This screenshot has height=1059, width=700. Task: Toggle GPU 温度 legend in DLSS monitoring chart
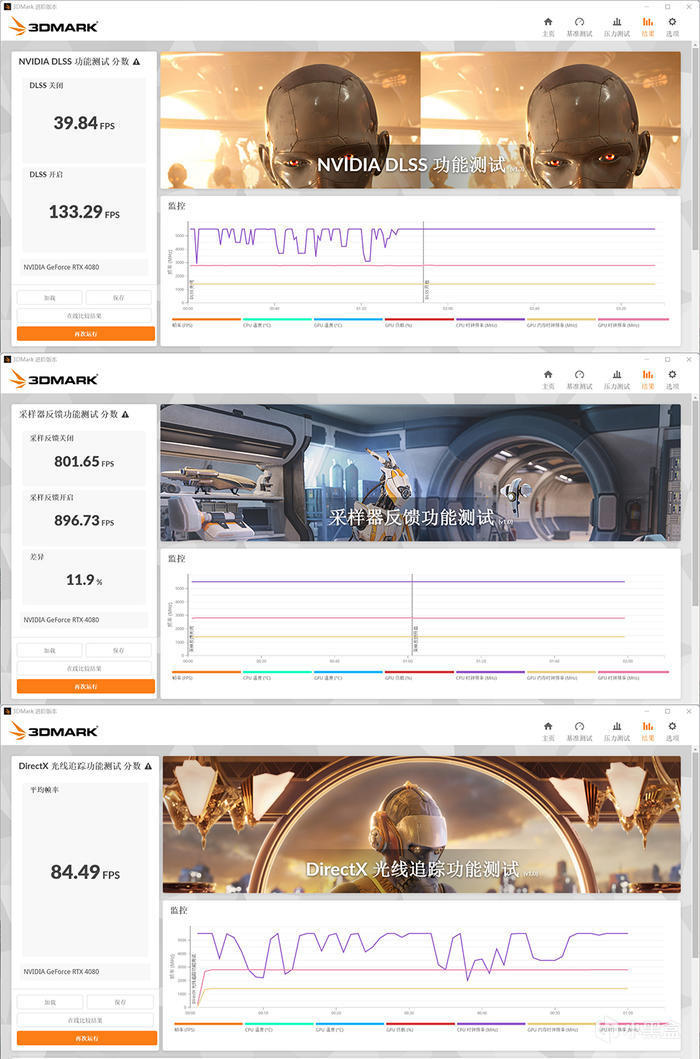pos(348,323)
